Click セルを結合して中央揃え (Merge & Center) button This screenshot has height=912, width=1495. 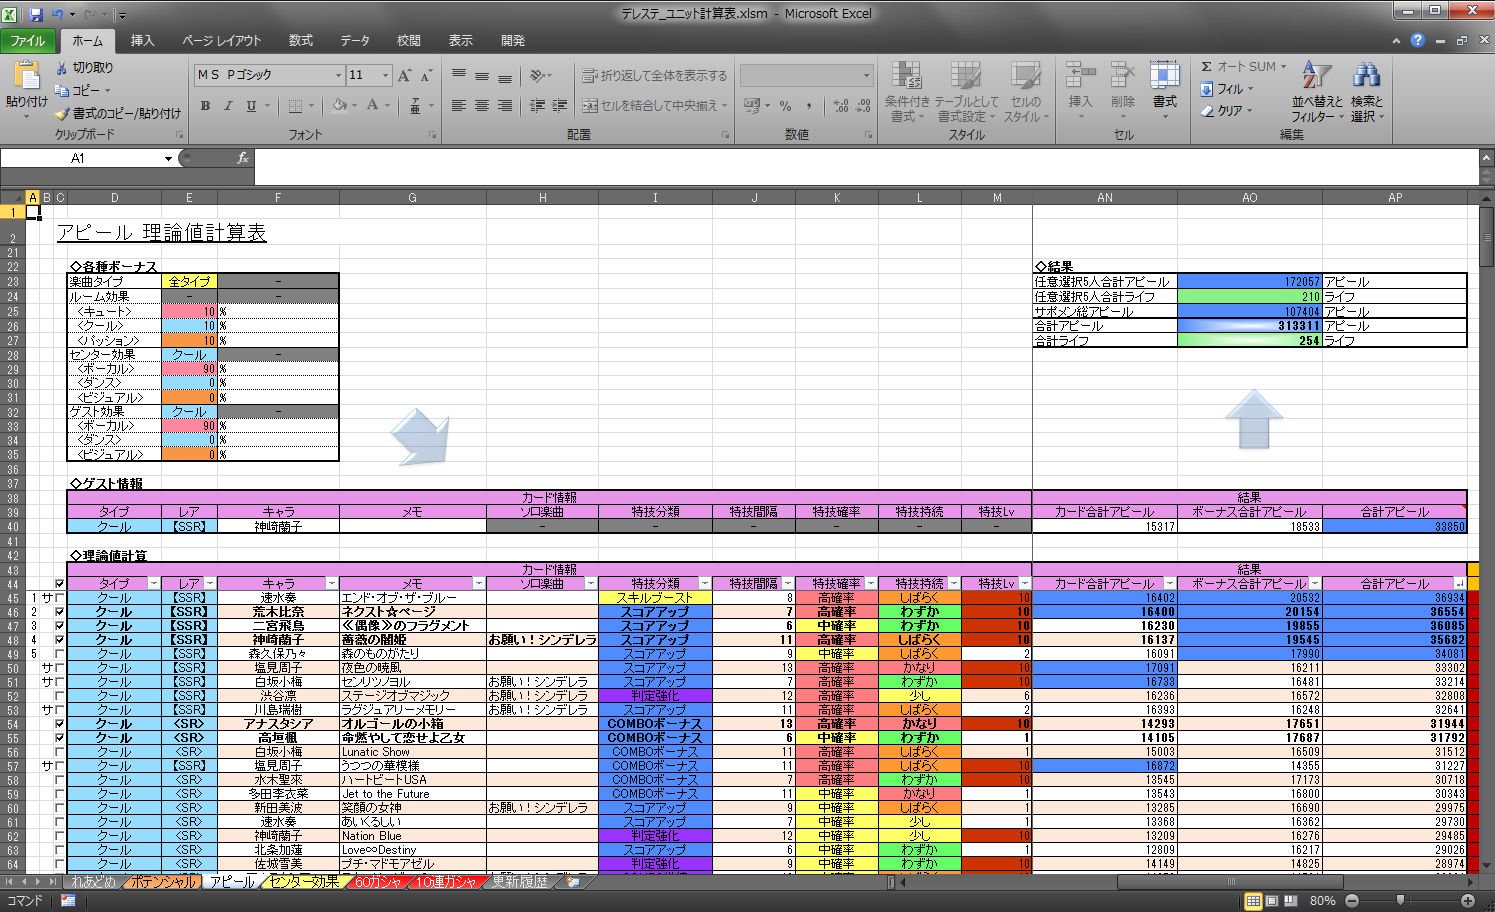(x=656, y=106)
